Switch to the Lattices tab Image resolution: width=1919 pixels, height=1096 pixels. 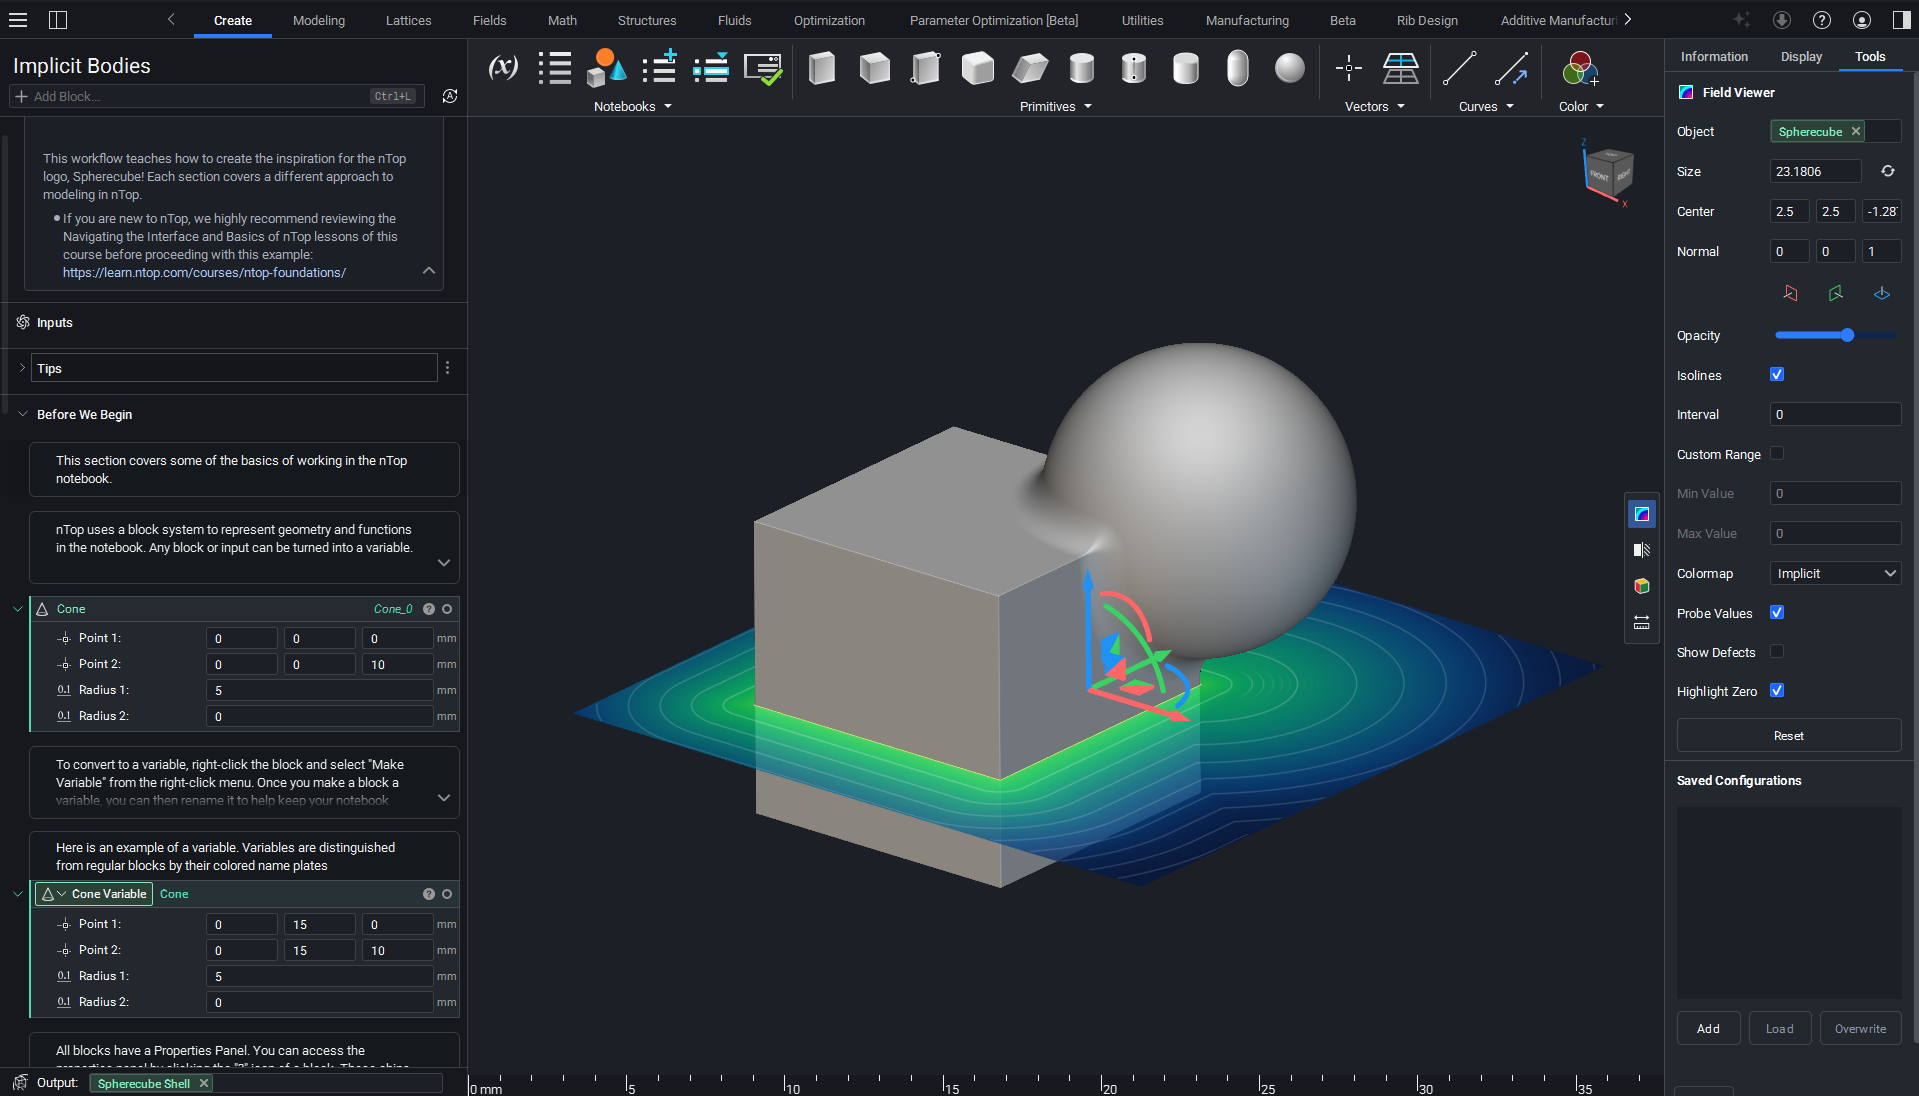pos(409,20)
